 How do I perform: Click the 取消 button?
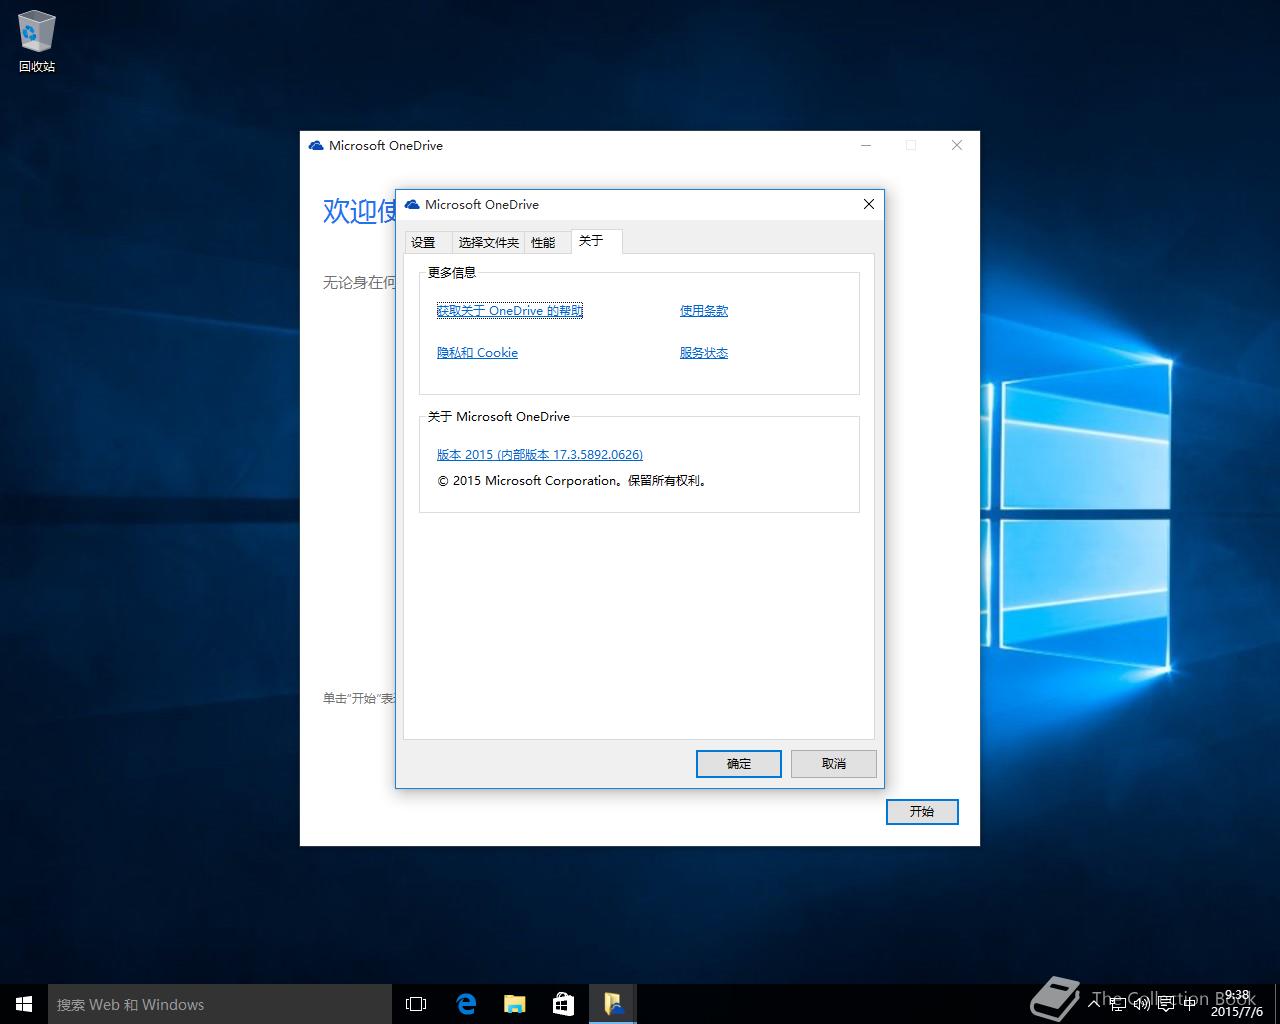click(x=834, y=764)
